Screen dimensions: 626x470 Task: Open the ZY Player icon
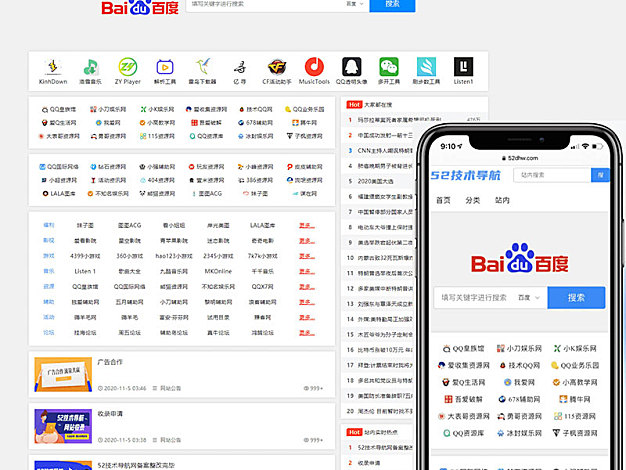coord(128,67)
